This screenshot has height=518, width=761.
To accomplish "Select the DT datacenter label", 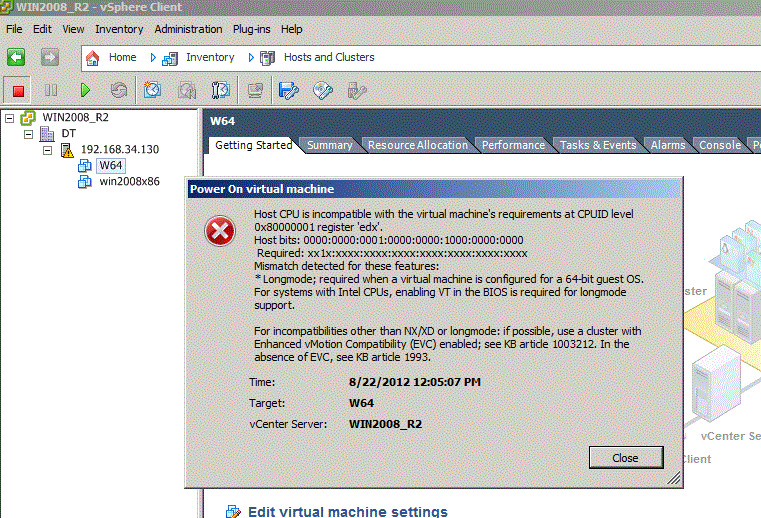I will tap(68, 134).
